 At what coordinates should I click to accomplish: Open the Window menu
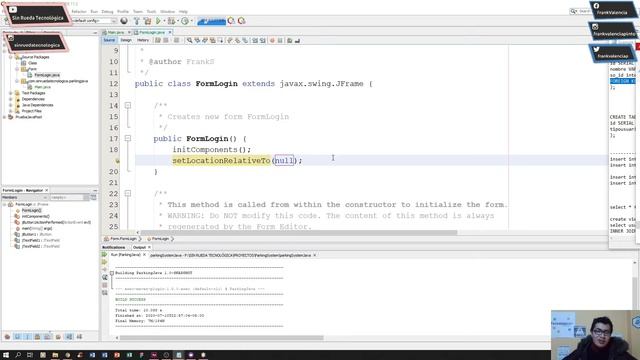[167, 11]
